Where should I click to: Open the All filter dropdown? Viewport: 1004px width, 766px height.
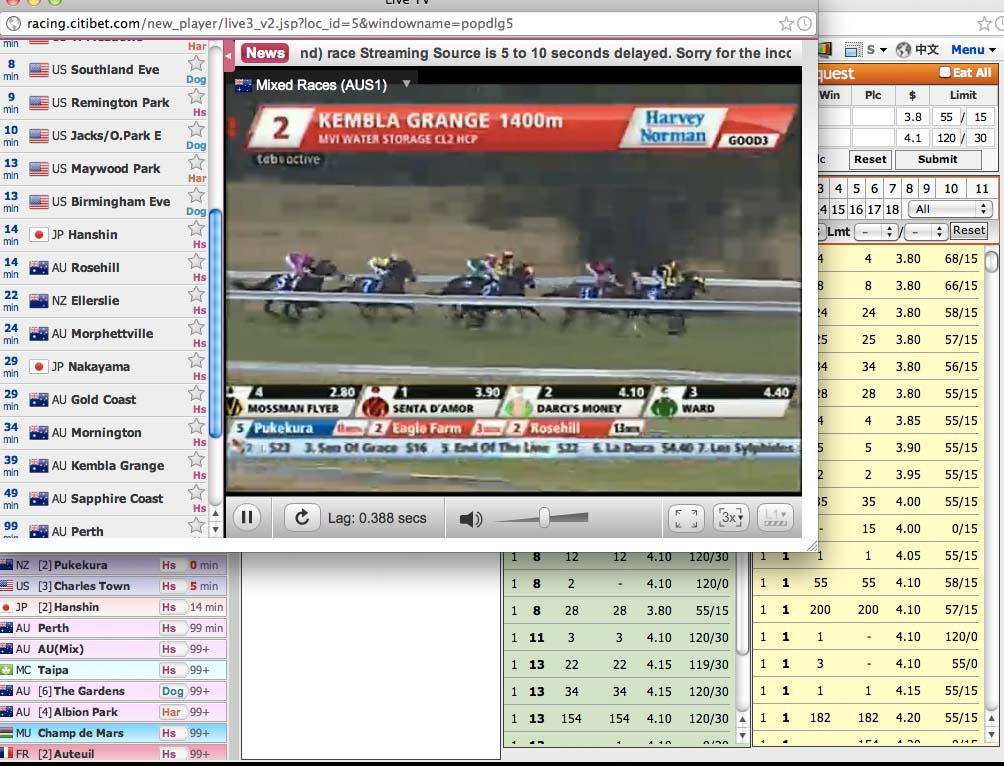(x=950, y=209)
